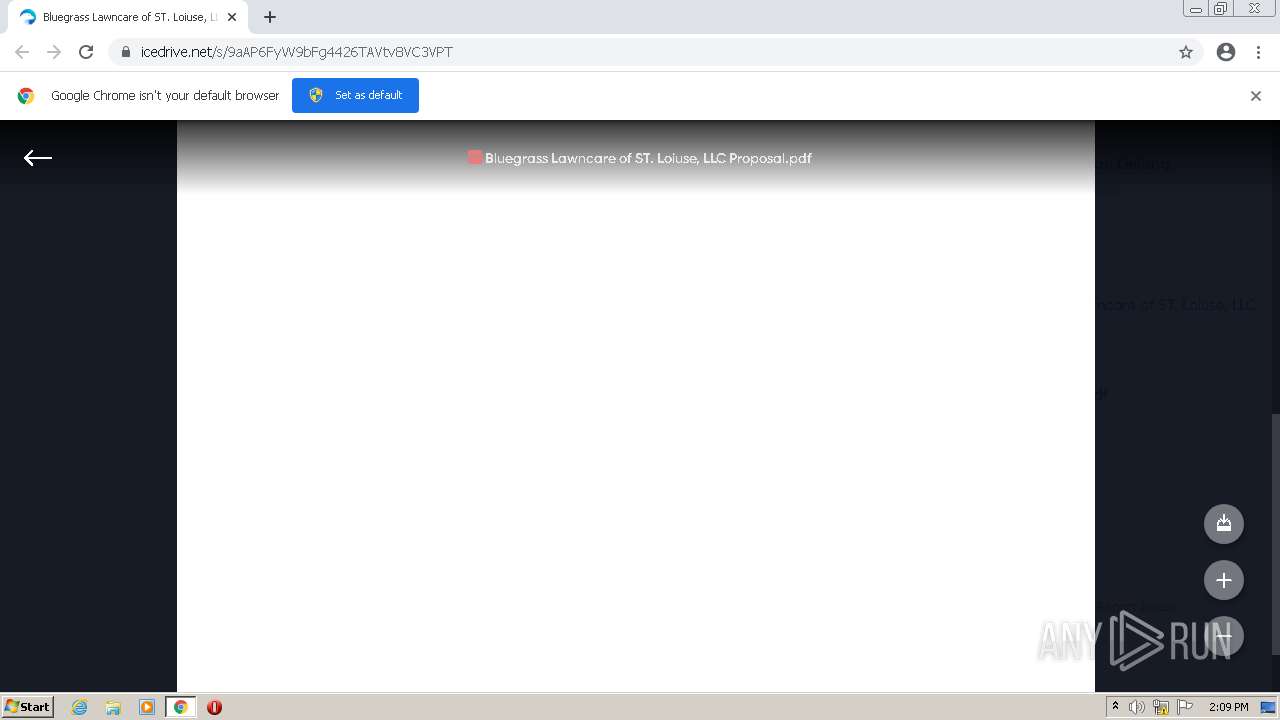Click Chrome's forward navigation arrow

[x=54, y=52]
